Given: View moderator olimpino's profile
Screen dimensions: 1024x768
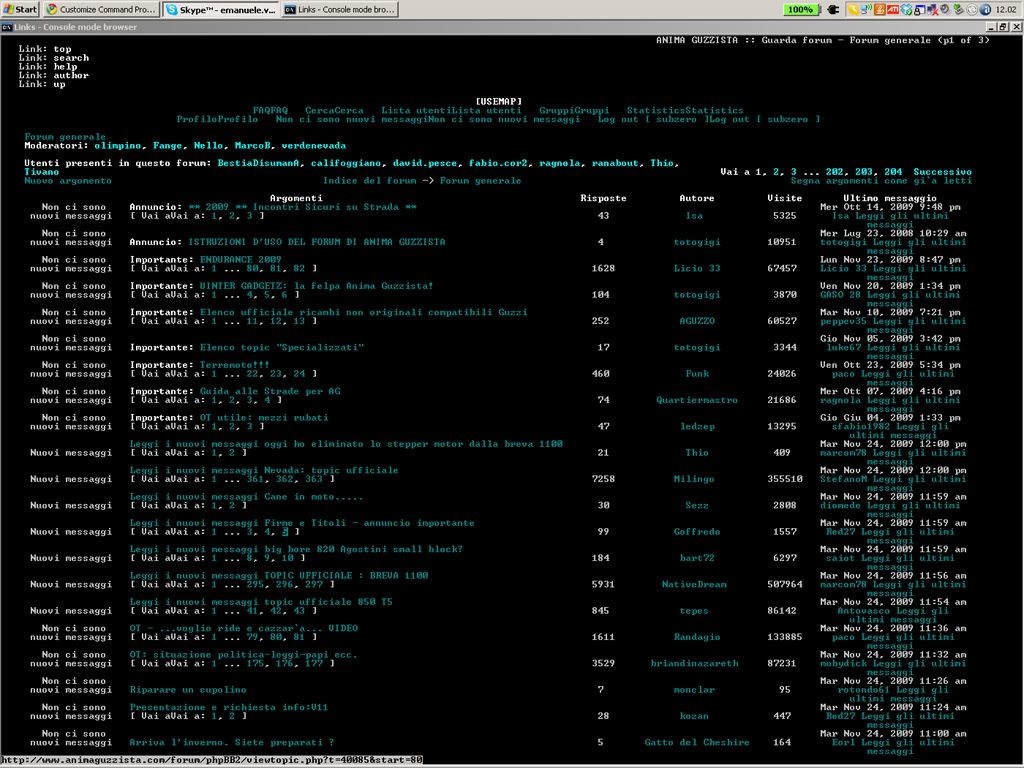Looking at the screenshot, I should pos(118,146).
